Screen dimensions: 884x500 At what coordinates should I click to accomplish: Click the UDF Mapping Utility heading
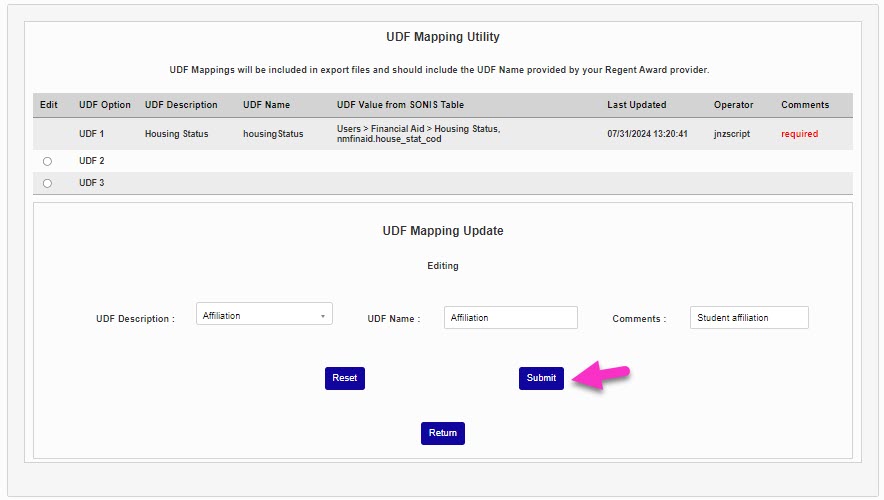(x=442, y=37)
